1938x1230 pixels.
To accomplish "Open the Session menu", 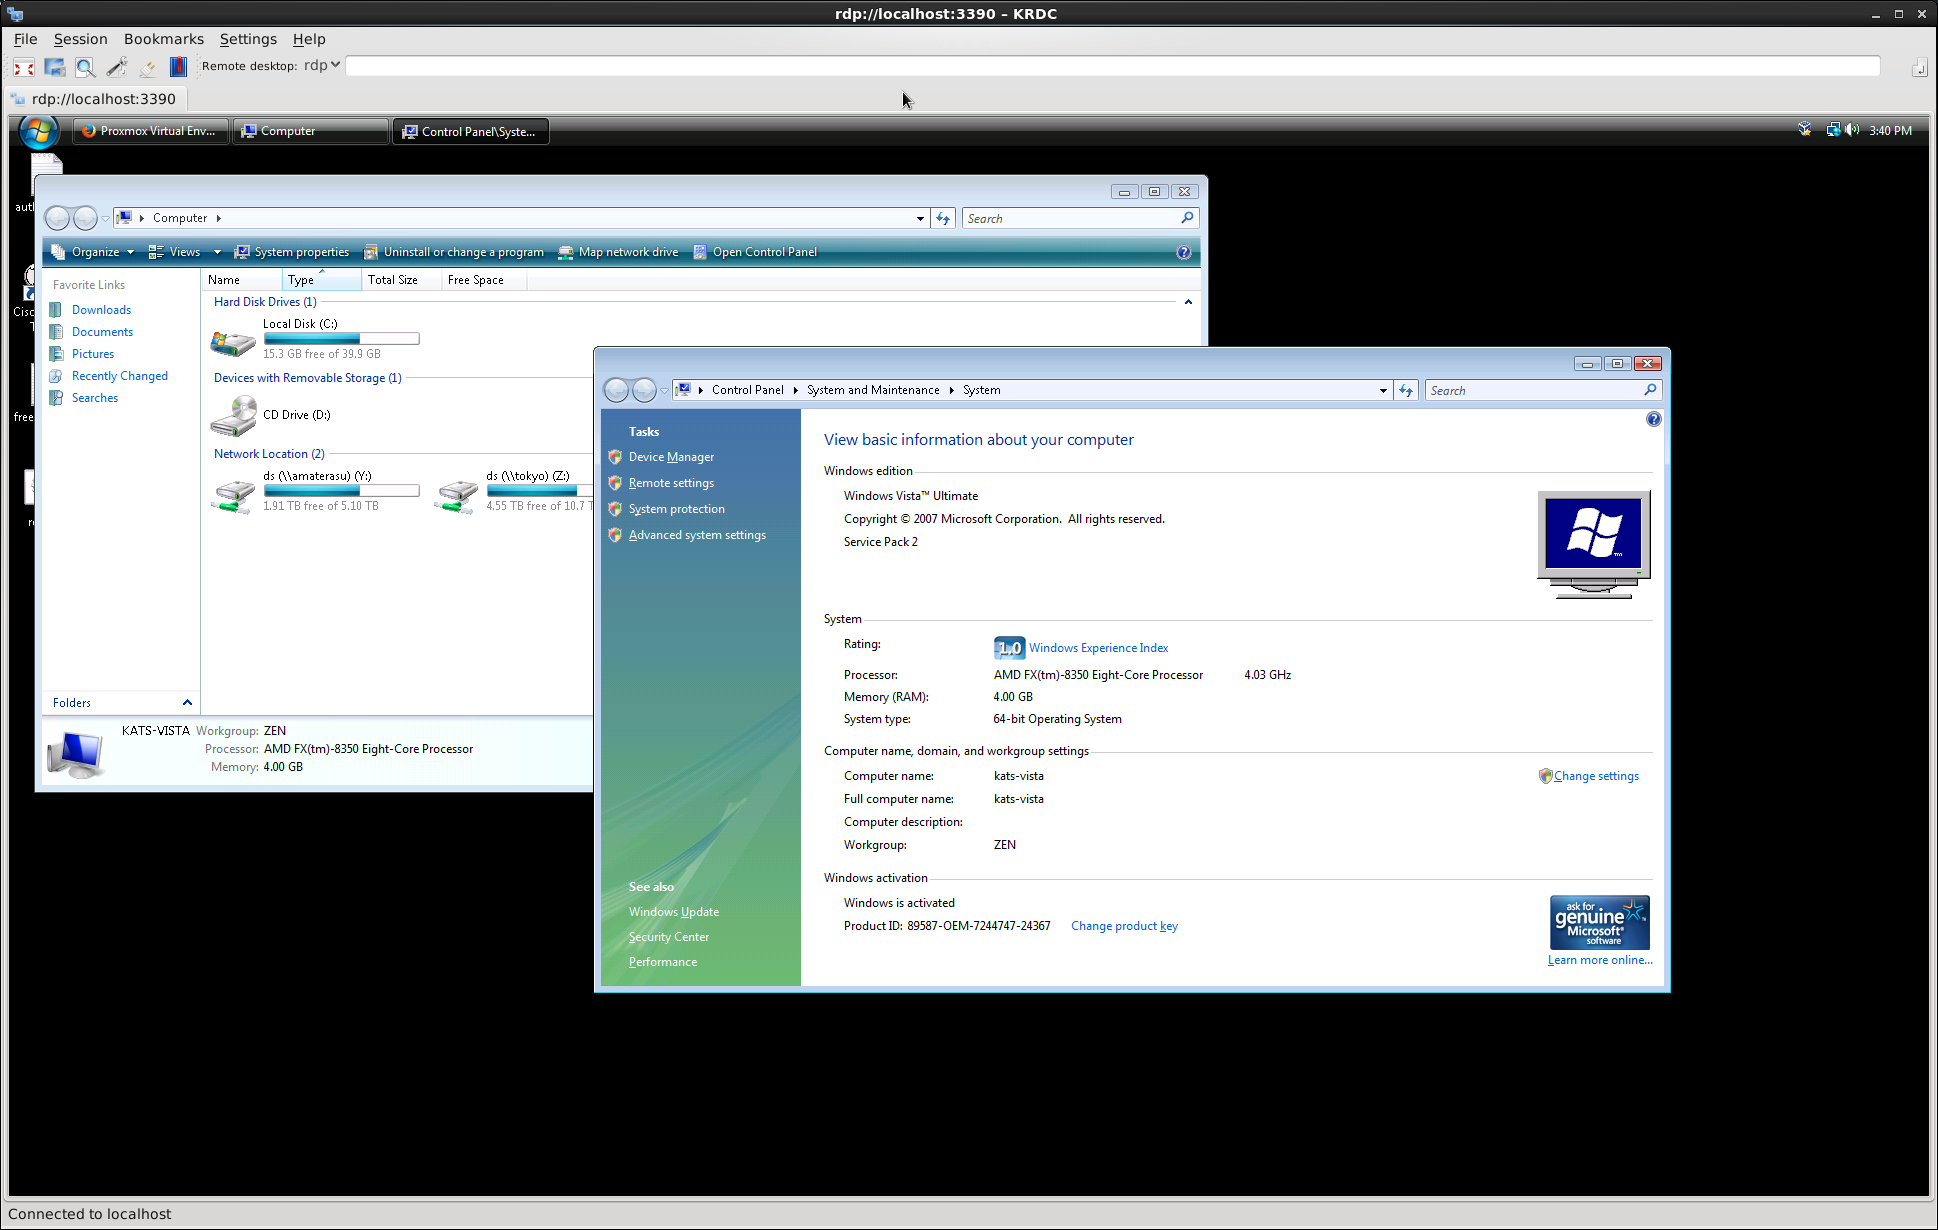I will tap(80, 39).
